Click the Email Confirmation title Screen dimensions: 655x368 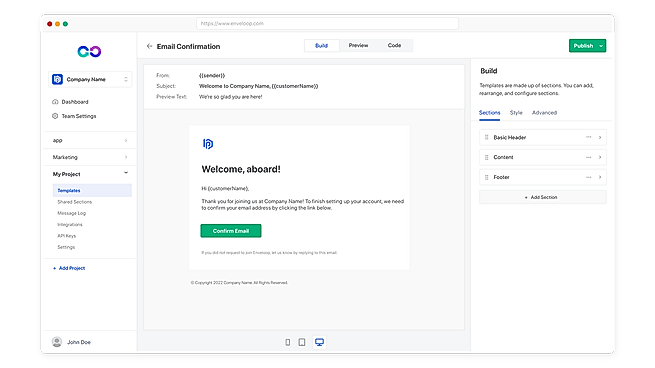coord(188,46)
